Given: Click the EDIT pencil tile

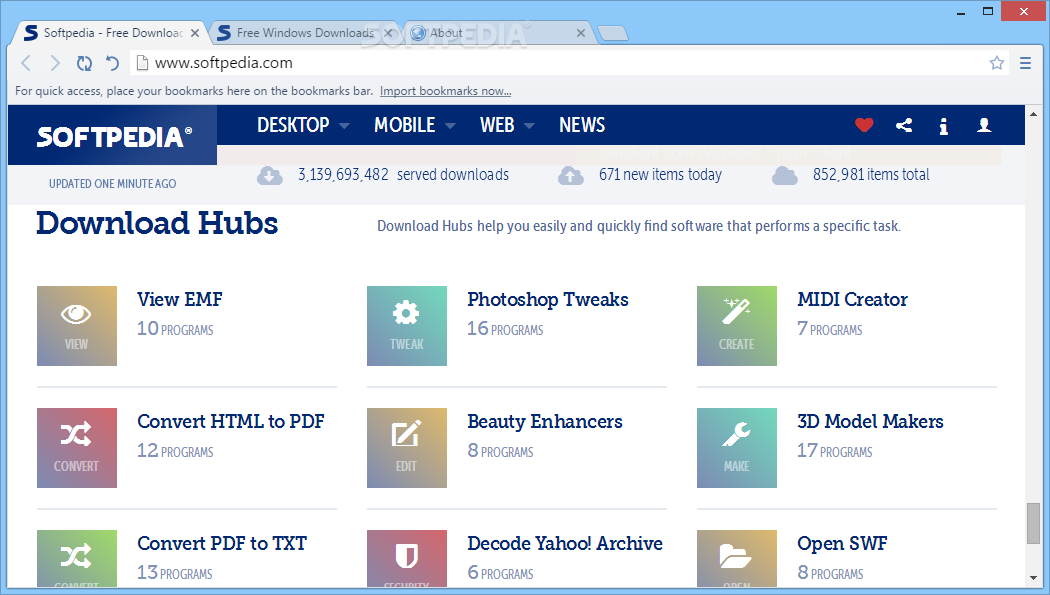Looking at the screenshot, I should click(x=406, y=448).
